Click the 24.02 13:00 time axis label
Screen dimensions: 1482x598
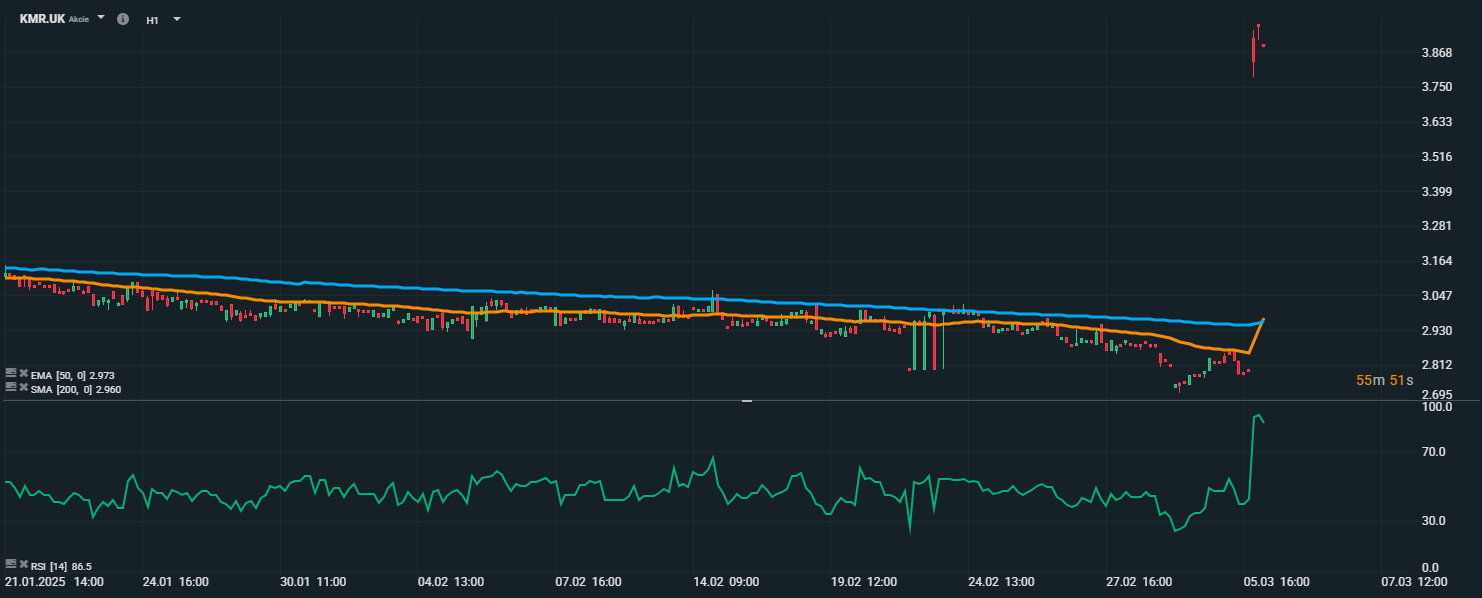click(1001, 581)
